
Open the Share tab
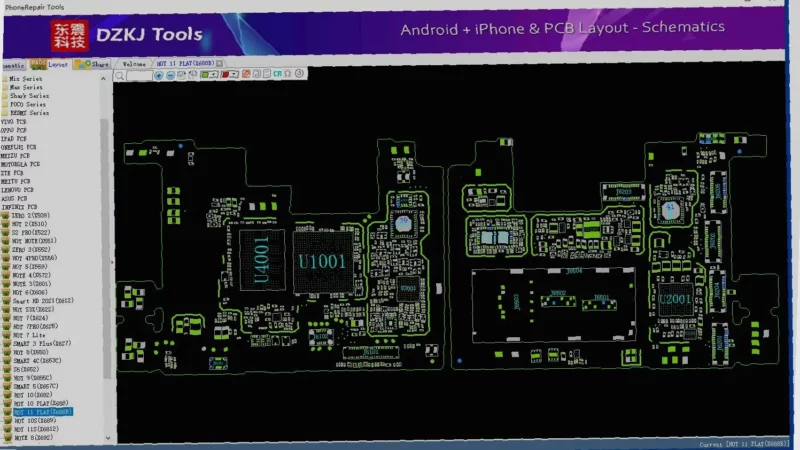point(92,64)
